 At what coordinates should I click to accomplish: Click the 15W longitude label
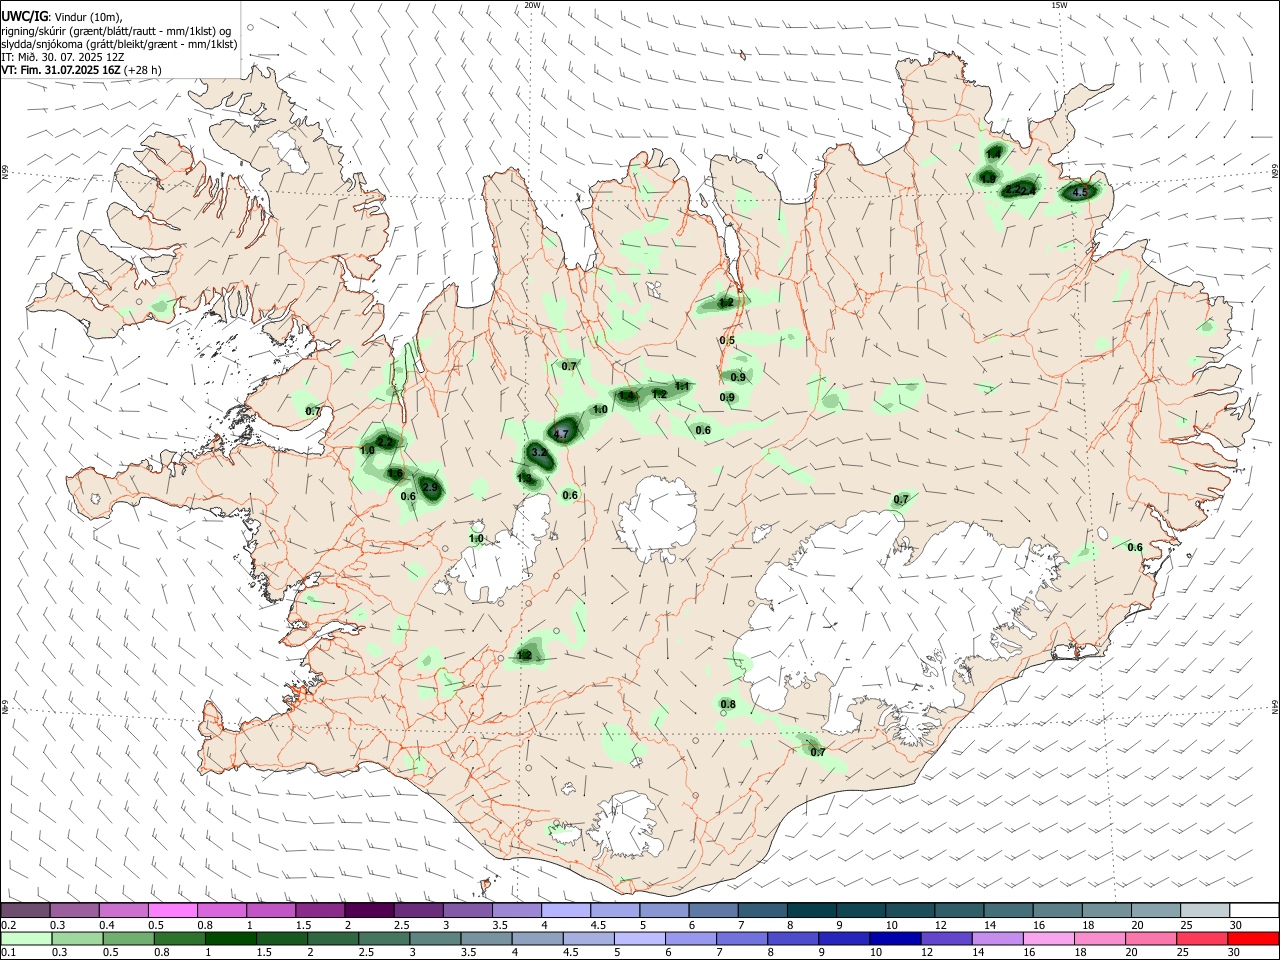[1060, 5]
